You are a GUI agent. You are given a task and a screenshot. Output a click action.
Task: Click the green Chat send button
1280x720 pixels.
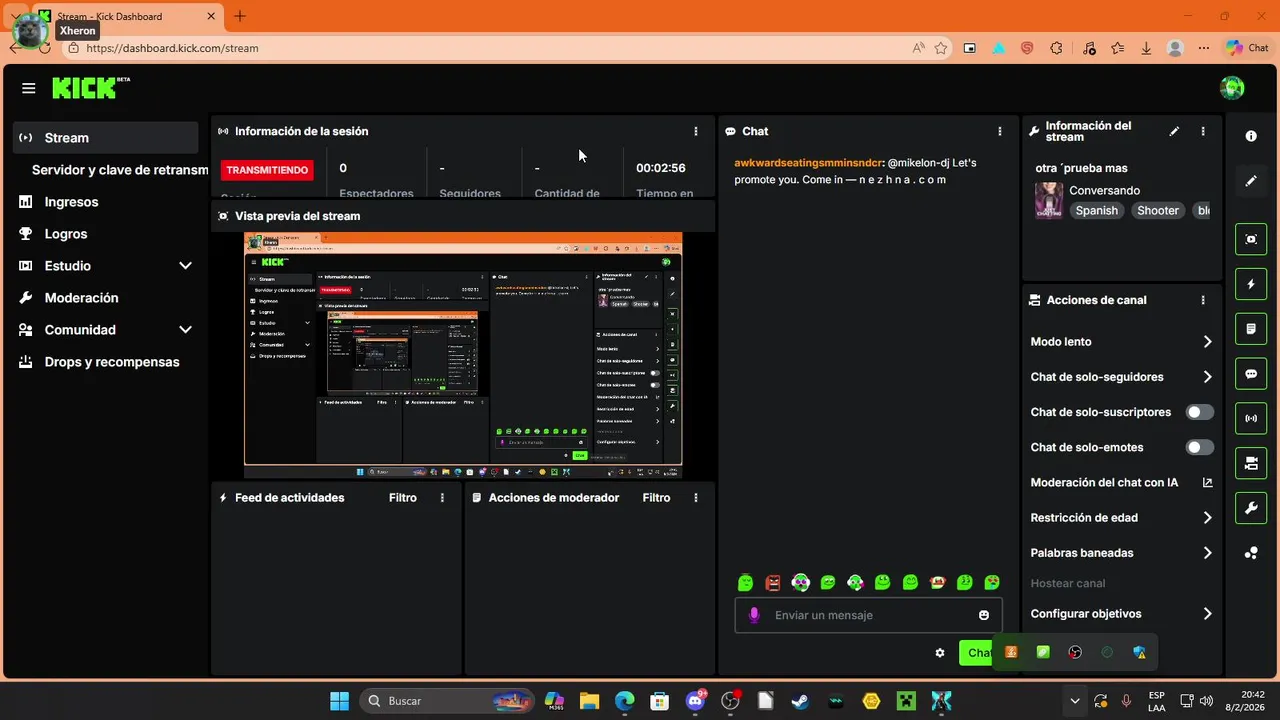976,653
